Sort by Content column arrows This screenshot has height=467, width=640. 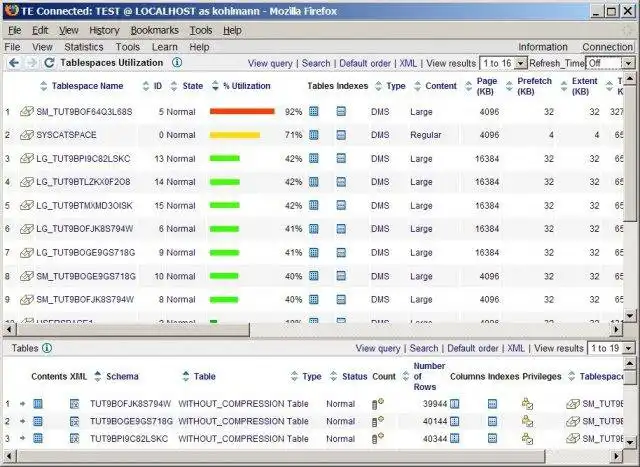[417, 86]
